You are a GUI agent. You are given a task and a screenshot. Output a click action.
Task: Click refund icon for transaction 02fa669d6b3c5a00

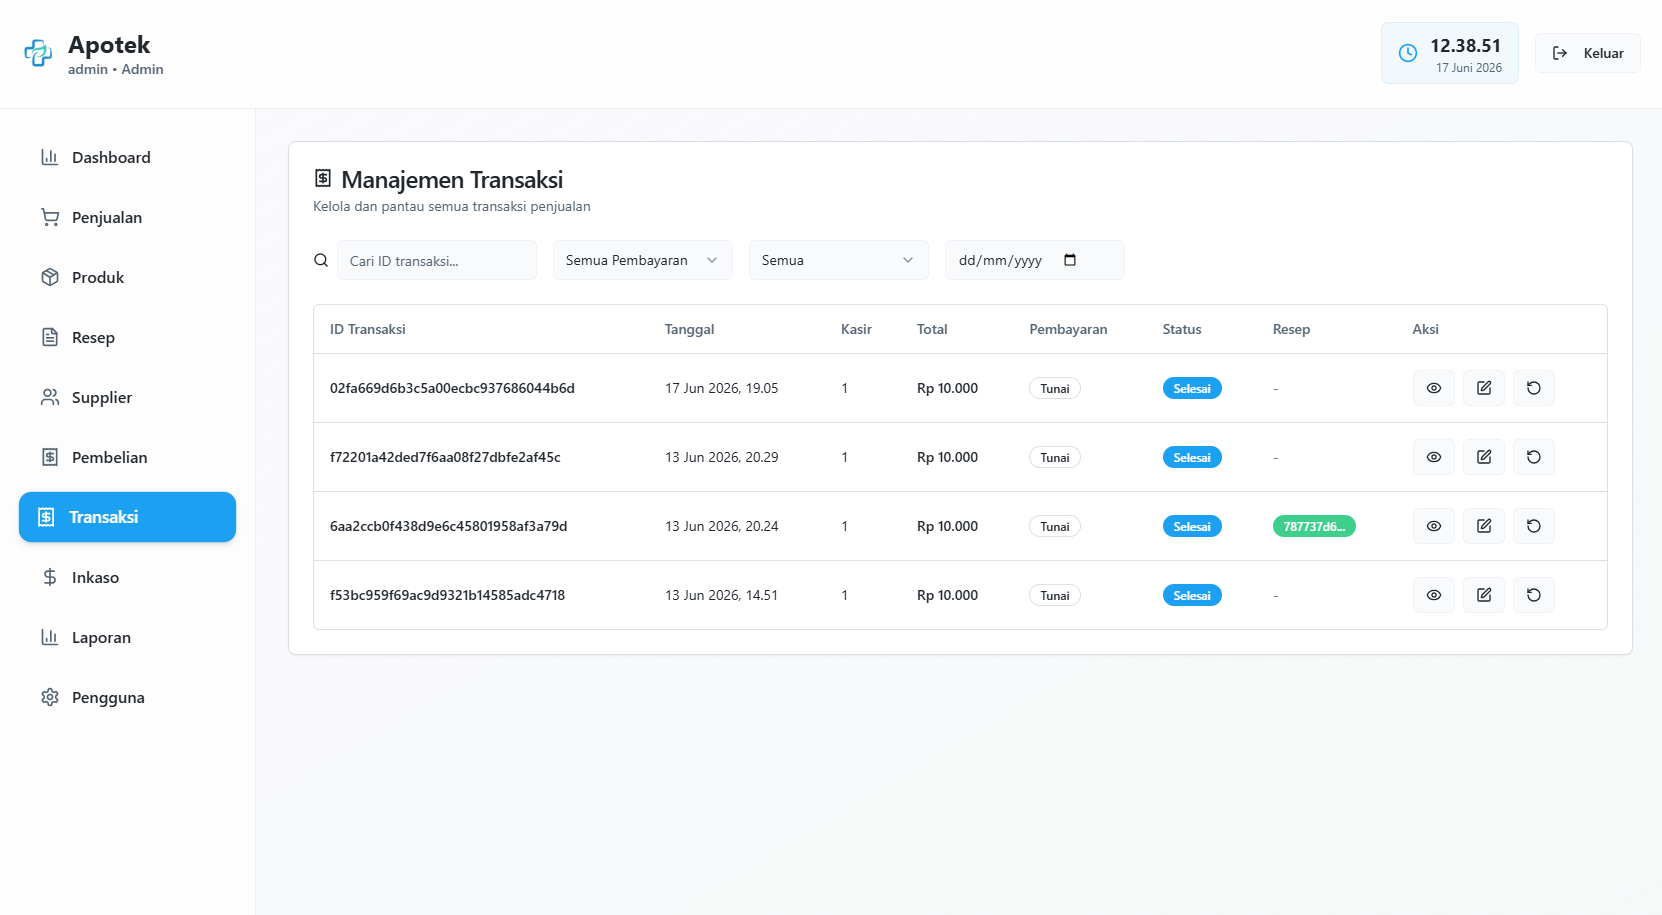pyautogui.click(x=1534, y=388)
